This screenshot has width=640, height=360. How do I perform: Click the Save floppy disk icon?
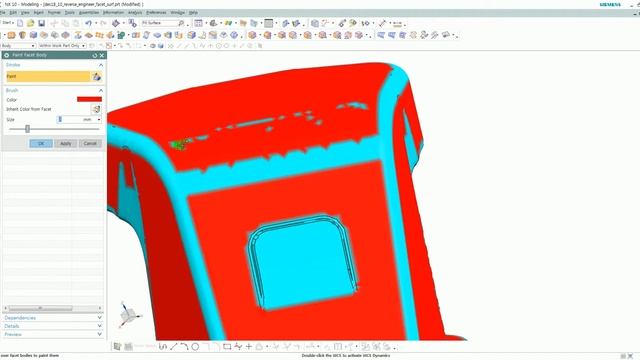point(41,23)
